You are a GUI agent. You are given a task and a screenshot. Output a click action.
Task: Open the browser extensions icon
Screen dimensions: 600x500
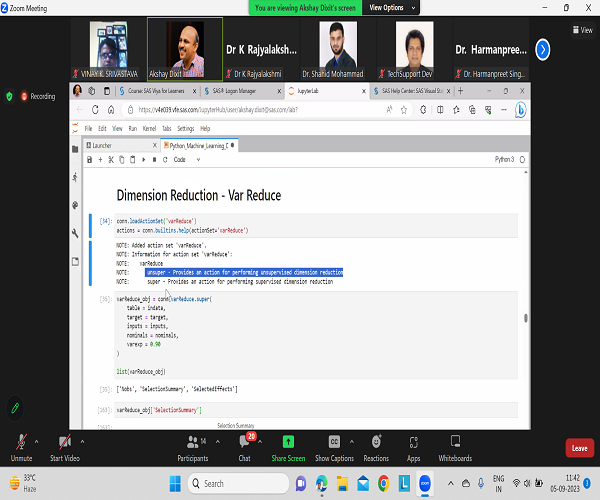(423, 110)
